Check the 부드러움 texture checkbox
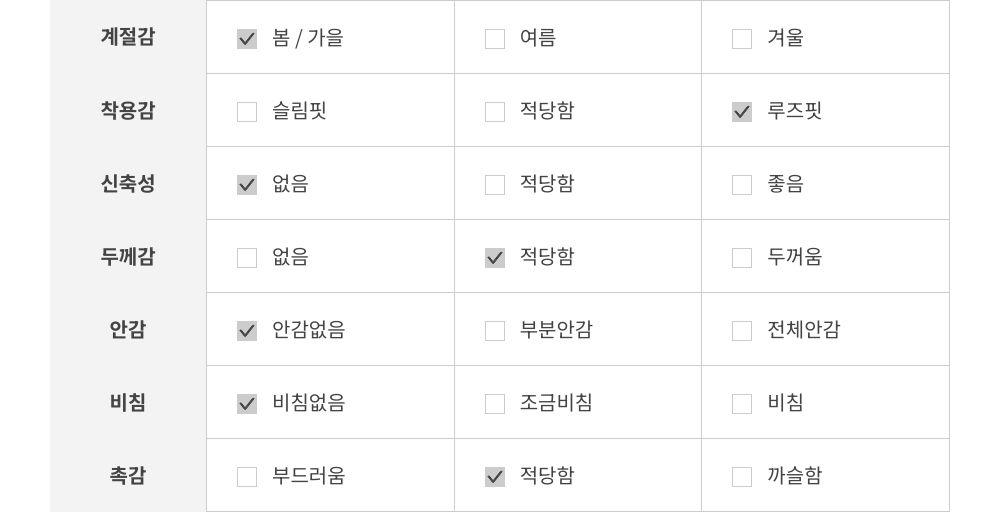1000x512 pixels. pos(247,477)
